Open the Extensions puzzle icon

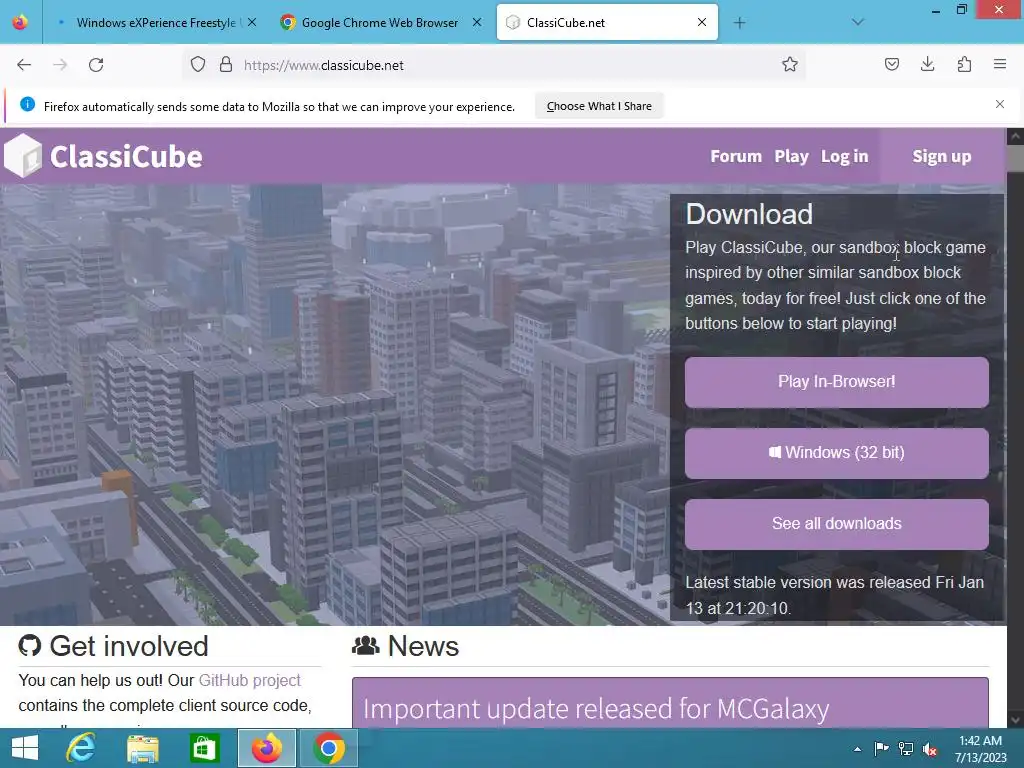coord(964,65)
